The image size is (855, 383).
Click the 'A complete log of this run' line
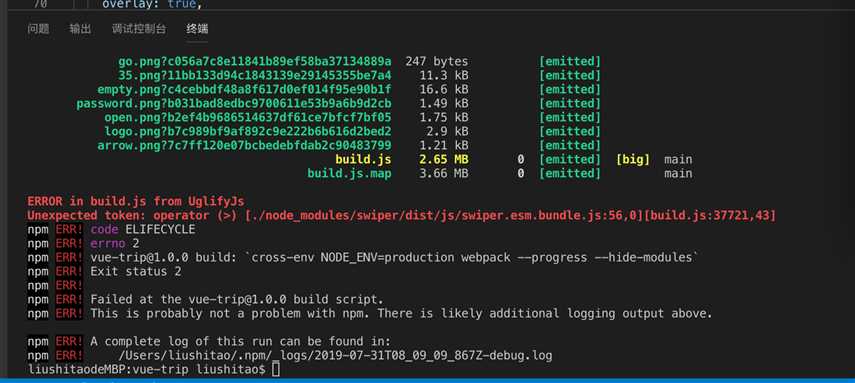coord(240,342)
